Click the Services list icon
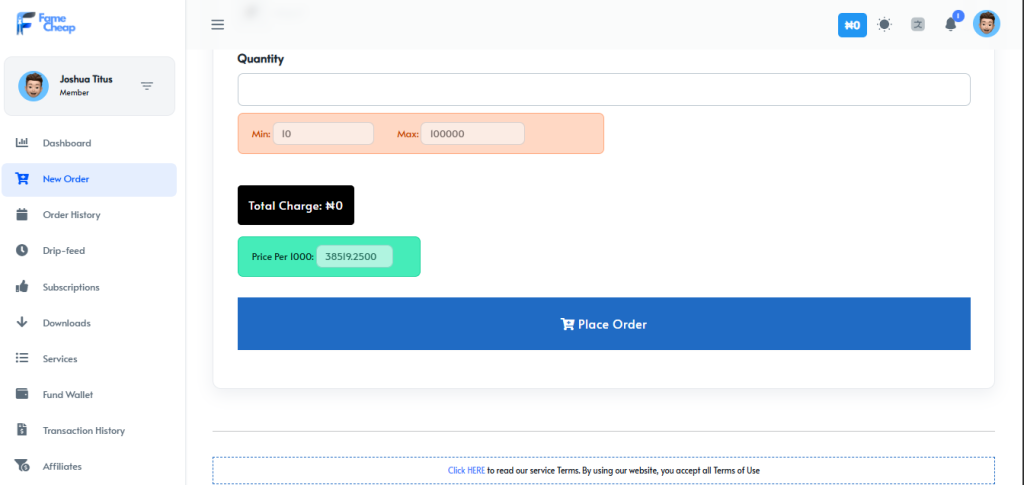1024x485 pixels. pyautogui.click(x=22, y=358)
